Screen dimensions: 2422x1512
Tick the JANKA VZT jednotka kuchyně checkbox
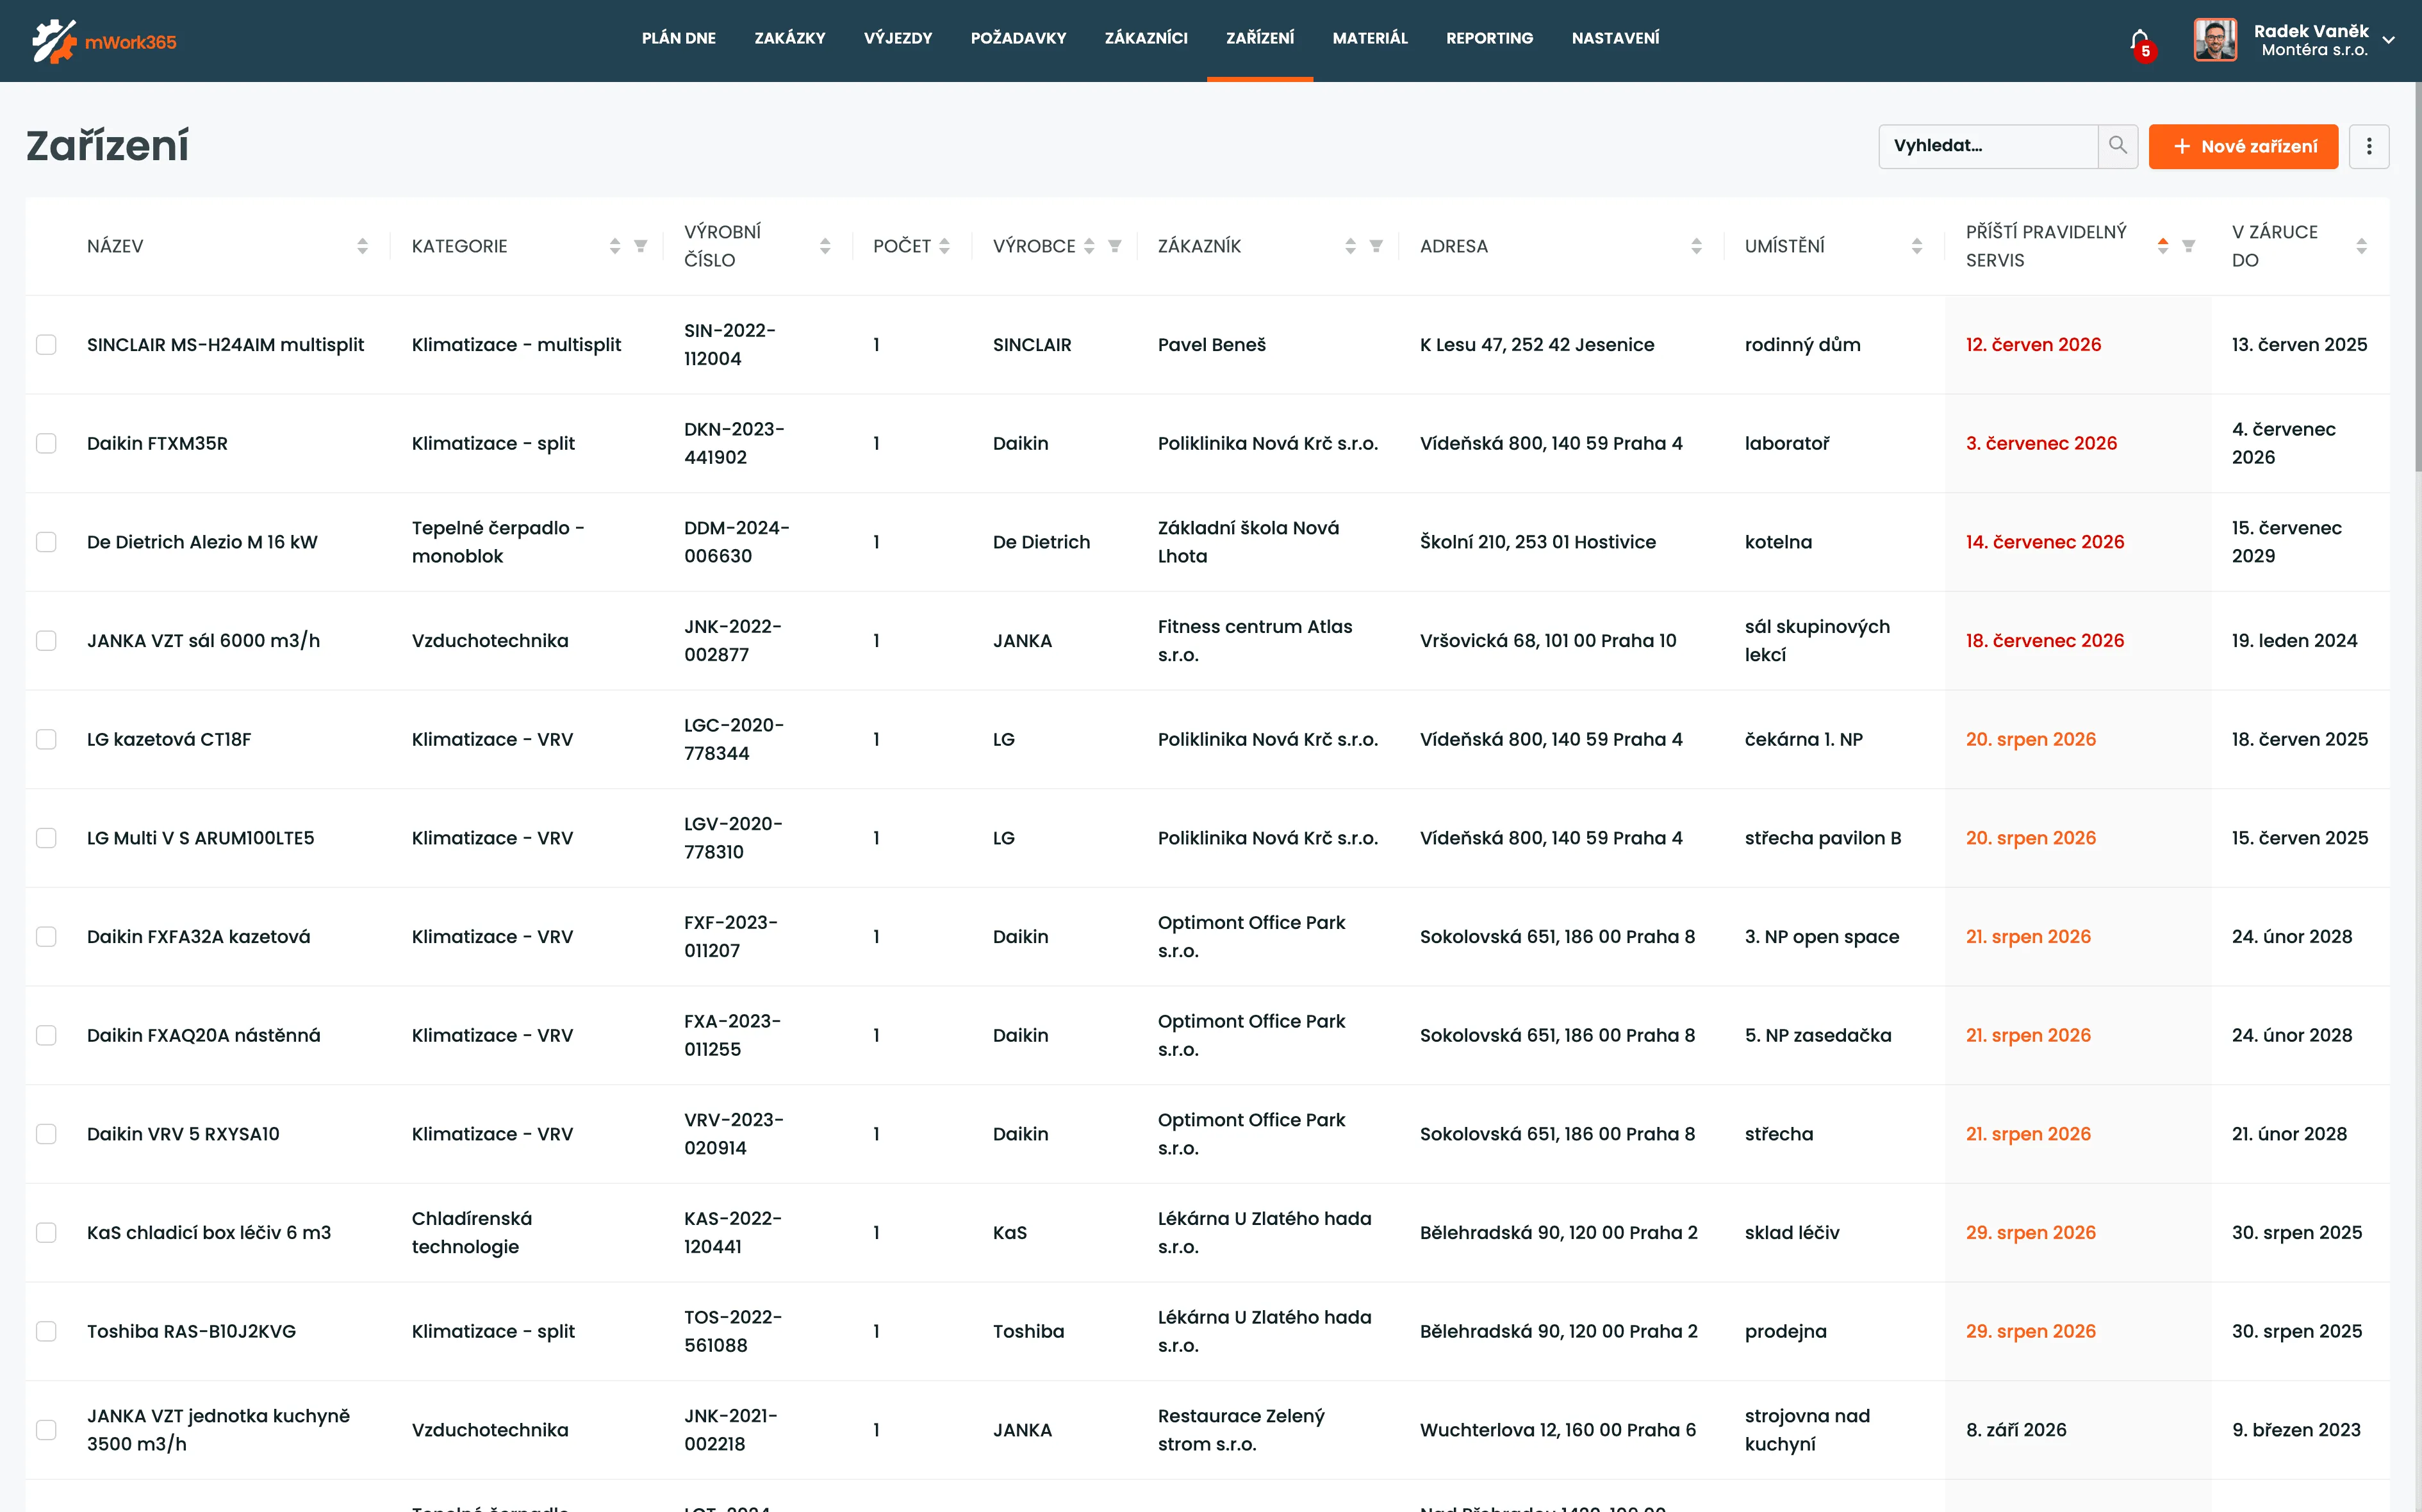click(x=46, y=1430)
